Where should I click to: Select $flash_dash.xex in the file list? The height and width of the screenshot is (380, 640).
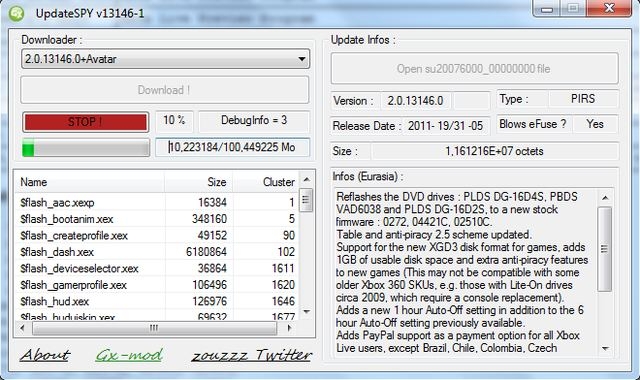point(157,252)
